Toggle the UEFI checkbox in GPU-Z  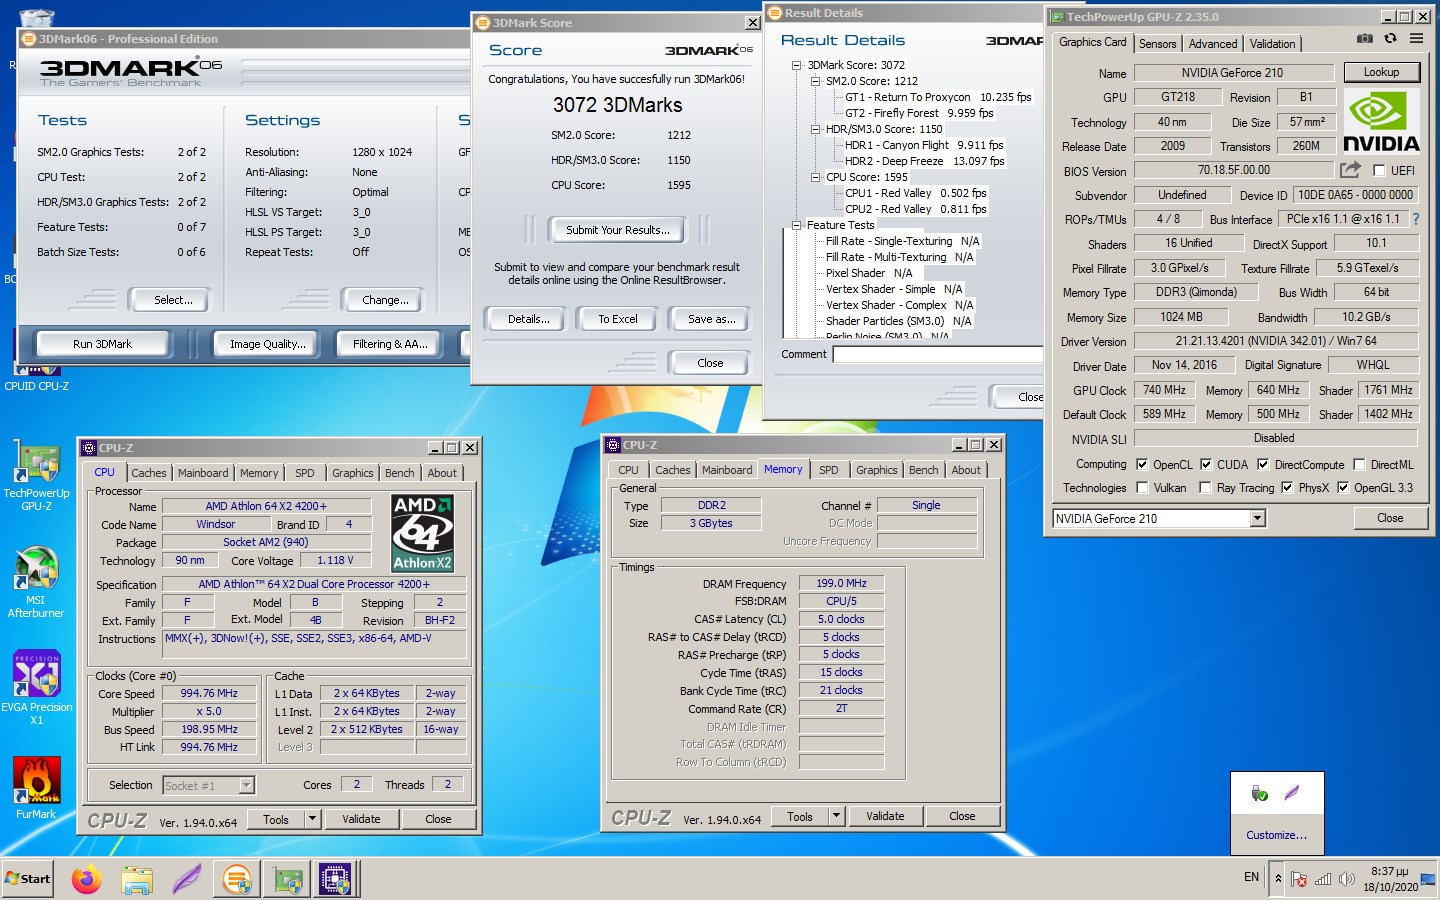point(1379,171)
